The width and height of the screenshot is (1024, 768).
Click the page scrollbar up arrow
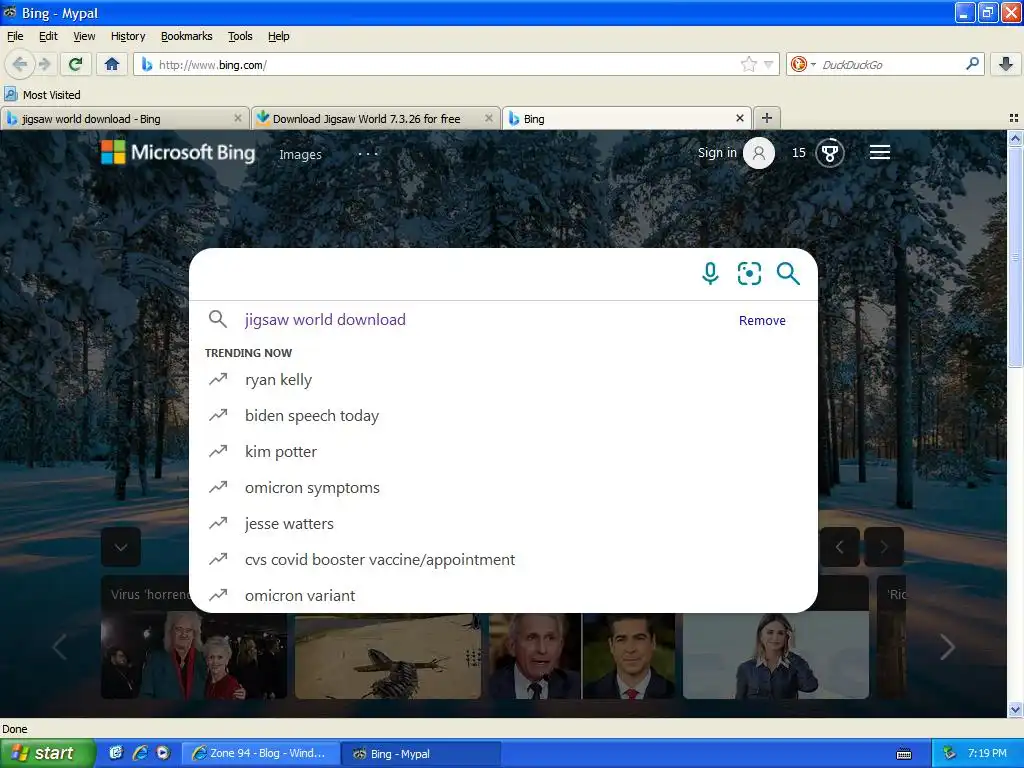1015,138
